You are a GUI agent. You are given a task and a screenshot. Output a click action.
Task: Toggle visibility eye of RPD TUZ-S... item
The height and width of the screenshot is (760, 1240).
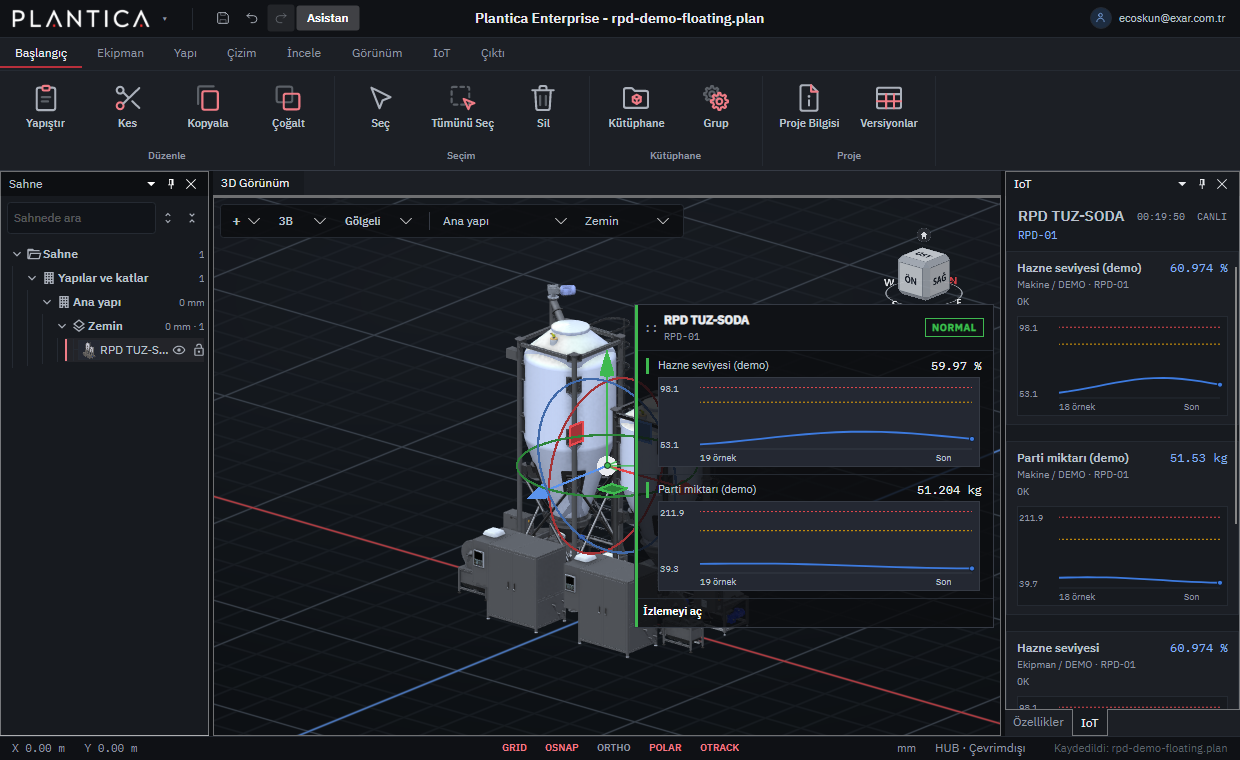click(179, 350)
